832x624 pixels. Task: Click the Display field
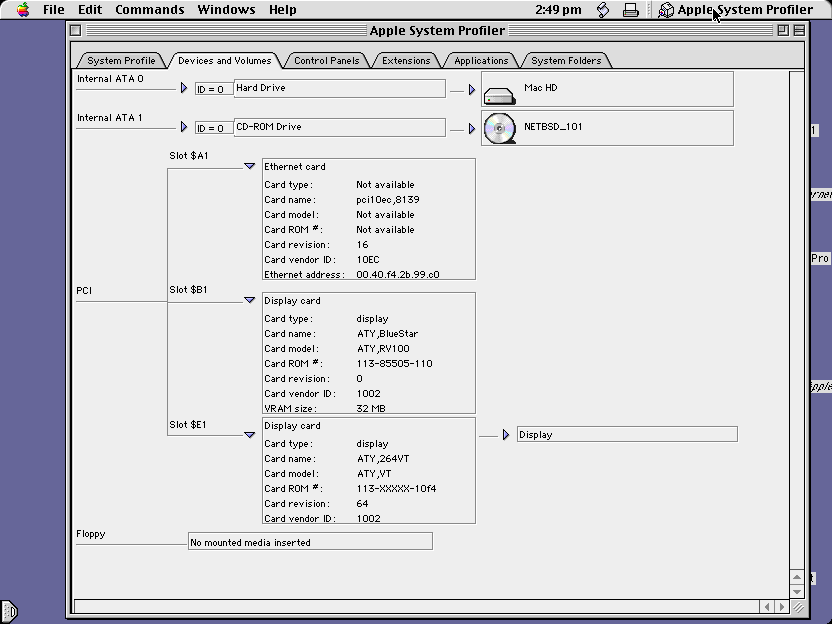click(627, 434)
